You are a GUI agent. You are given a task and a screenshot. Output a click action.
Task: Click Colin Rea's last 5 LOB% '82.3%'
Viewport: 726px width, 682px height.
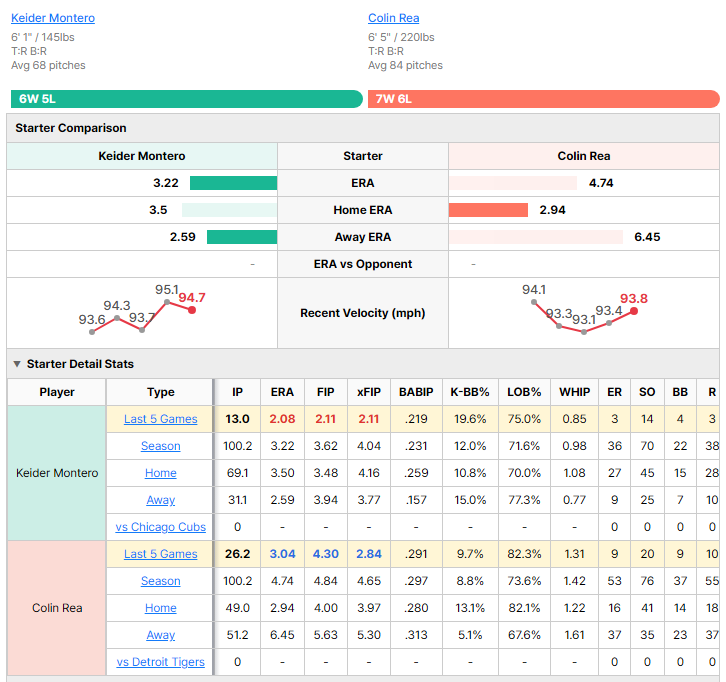click(524, 554)
